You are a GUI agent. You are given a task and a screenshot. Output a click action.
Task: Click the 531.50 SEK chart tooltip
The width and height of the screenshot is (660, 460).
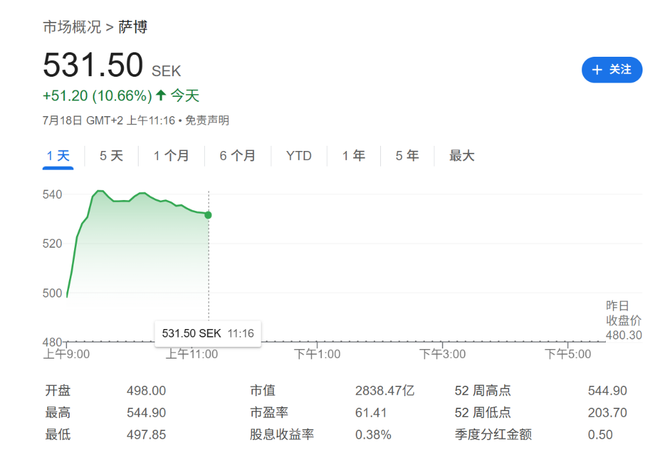coord(207,333)
